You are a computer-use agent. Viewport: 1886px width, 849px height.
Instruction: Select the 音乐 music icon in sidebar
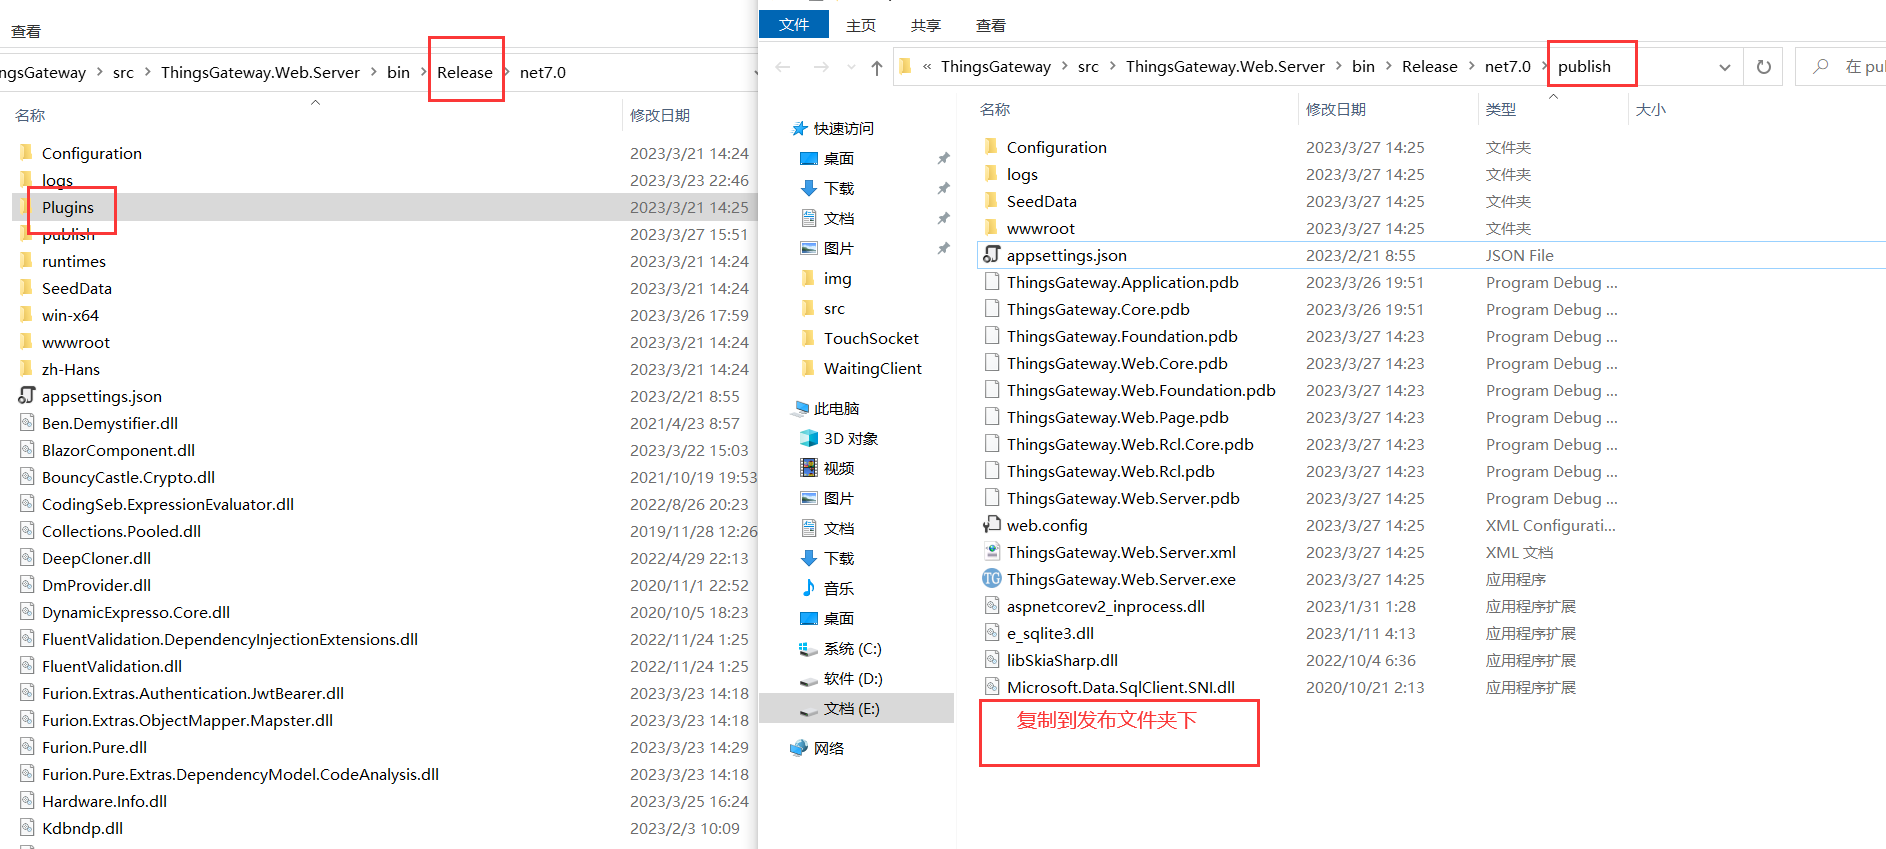(x=809, y=588)
